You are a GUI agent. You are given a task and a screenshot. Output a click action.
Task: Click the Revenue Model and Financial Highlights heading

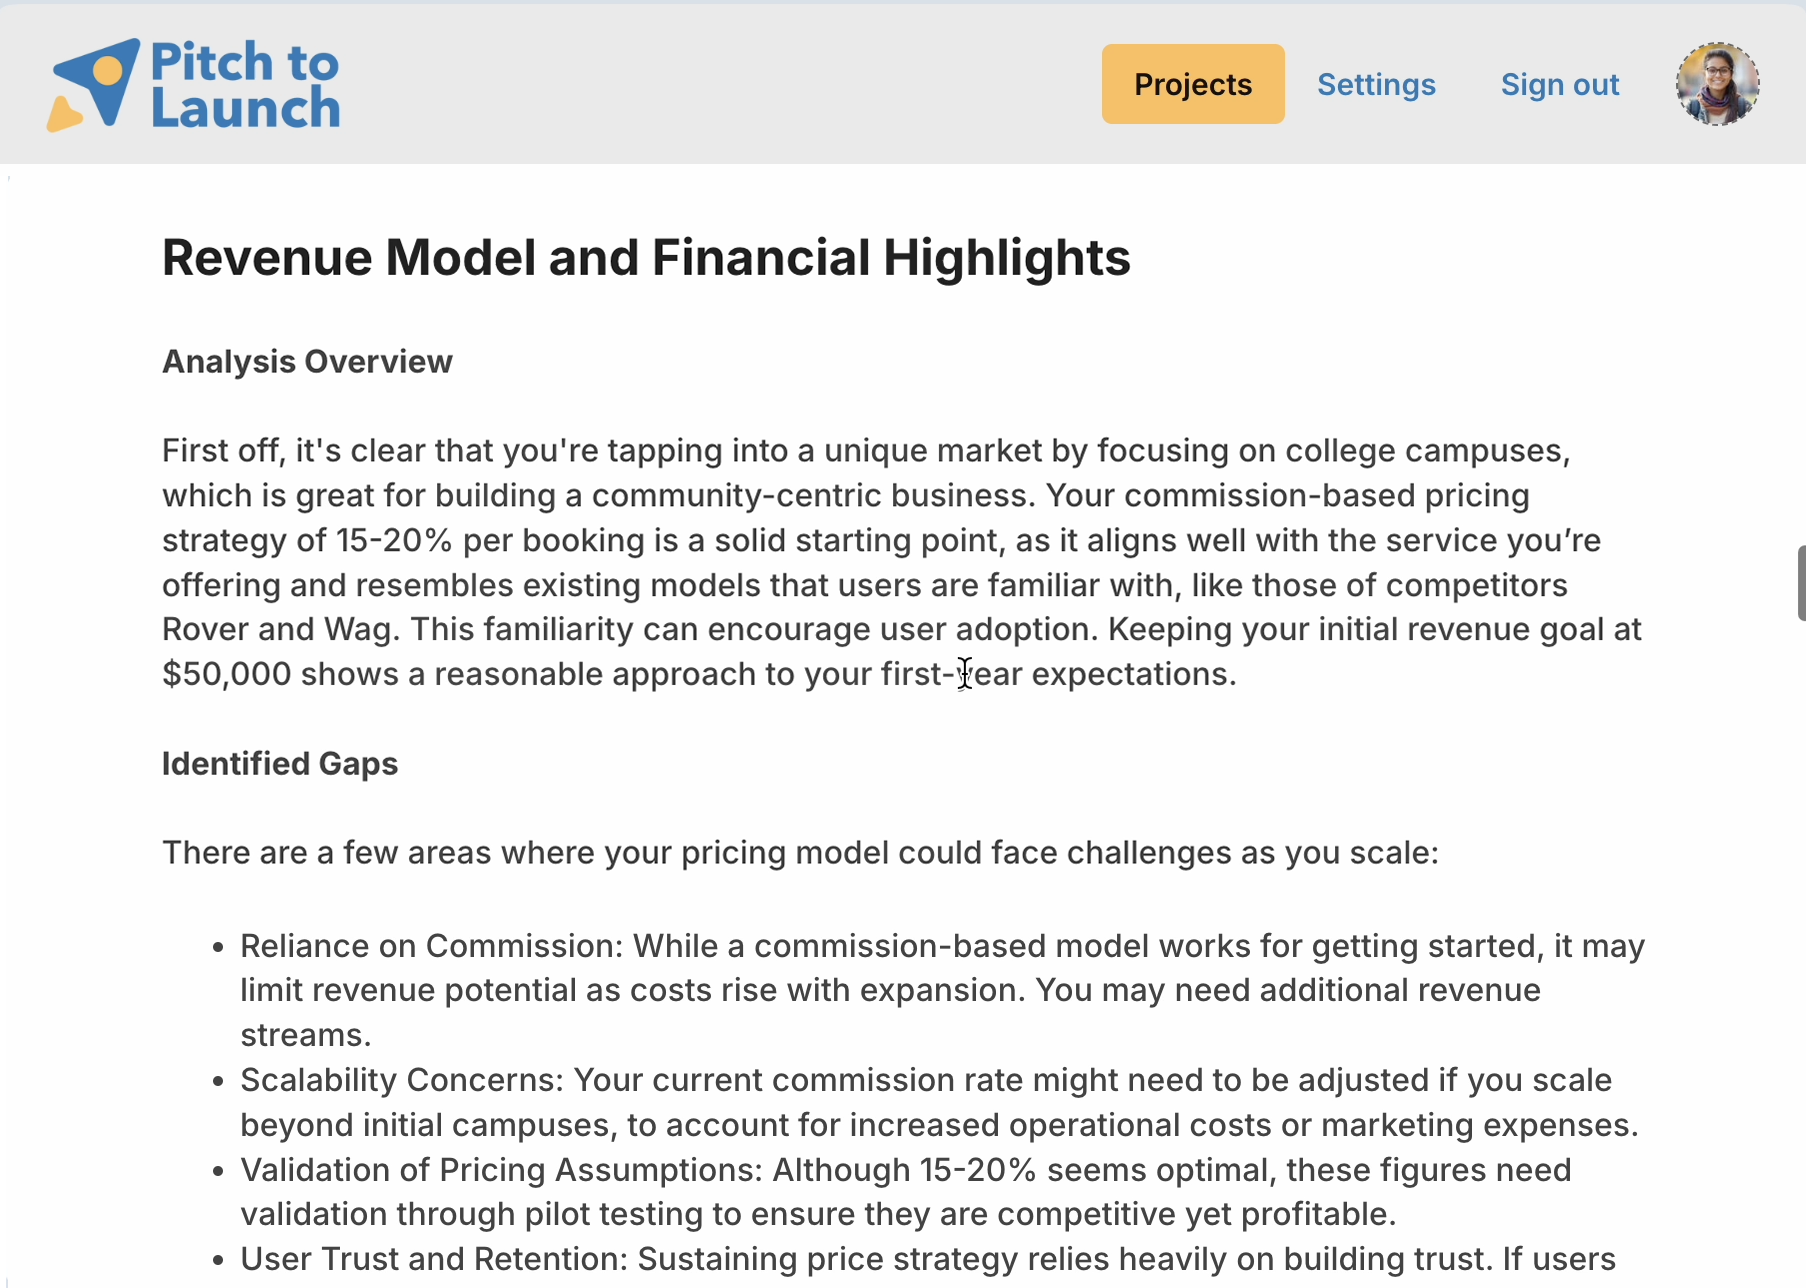click(646, 258)
